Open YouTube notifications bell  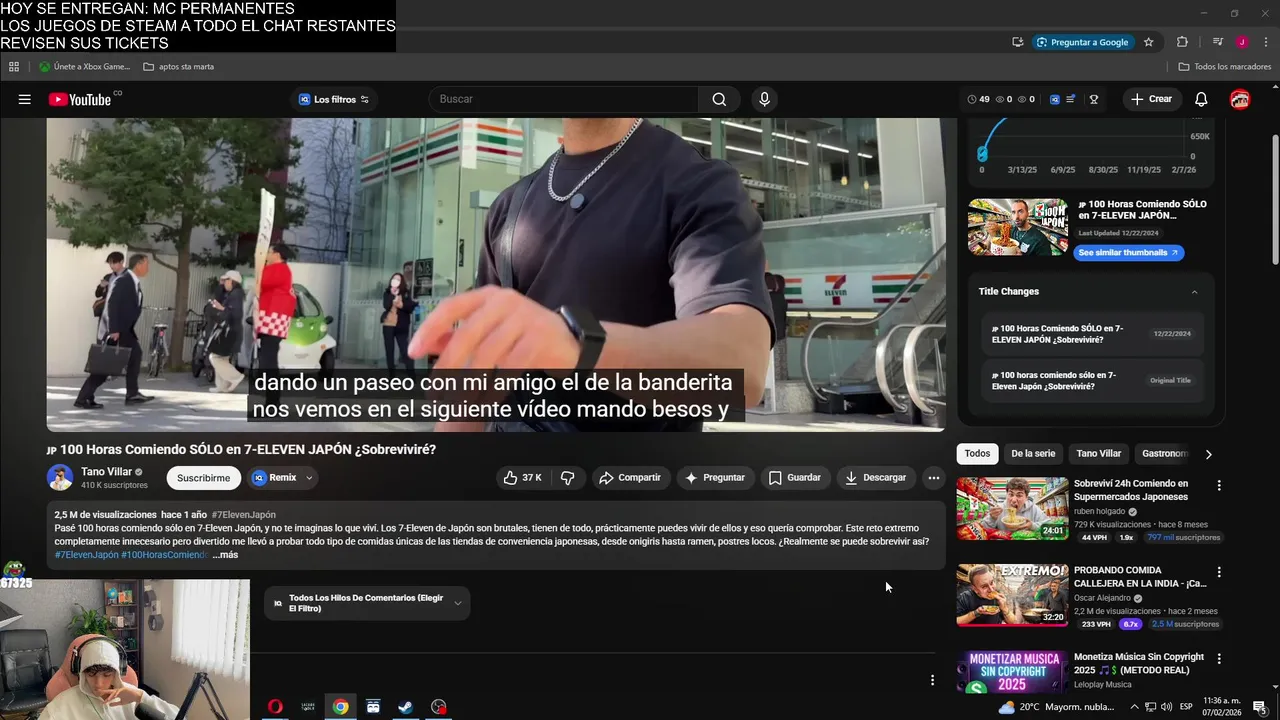coord(1201,99)
